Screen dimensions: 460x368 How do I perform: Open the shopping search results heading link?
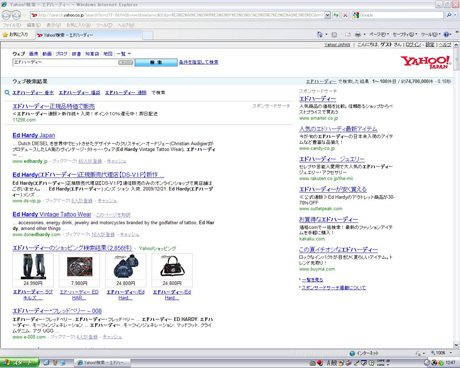point(72,248)
